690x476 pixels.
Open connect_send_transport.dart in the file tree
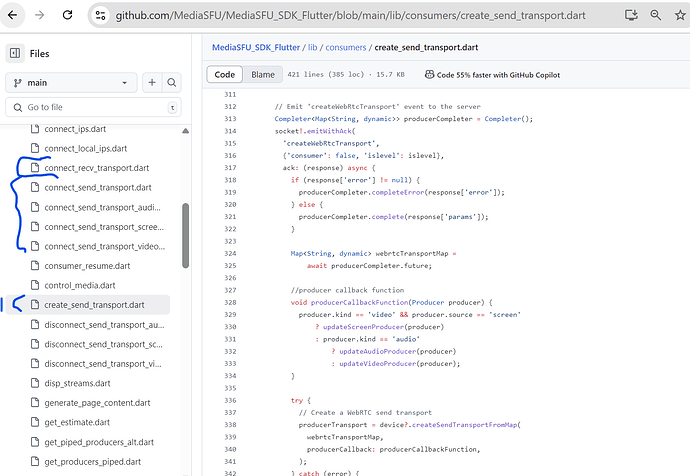(98, 187)
